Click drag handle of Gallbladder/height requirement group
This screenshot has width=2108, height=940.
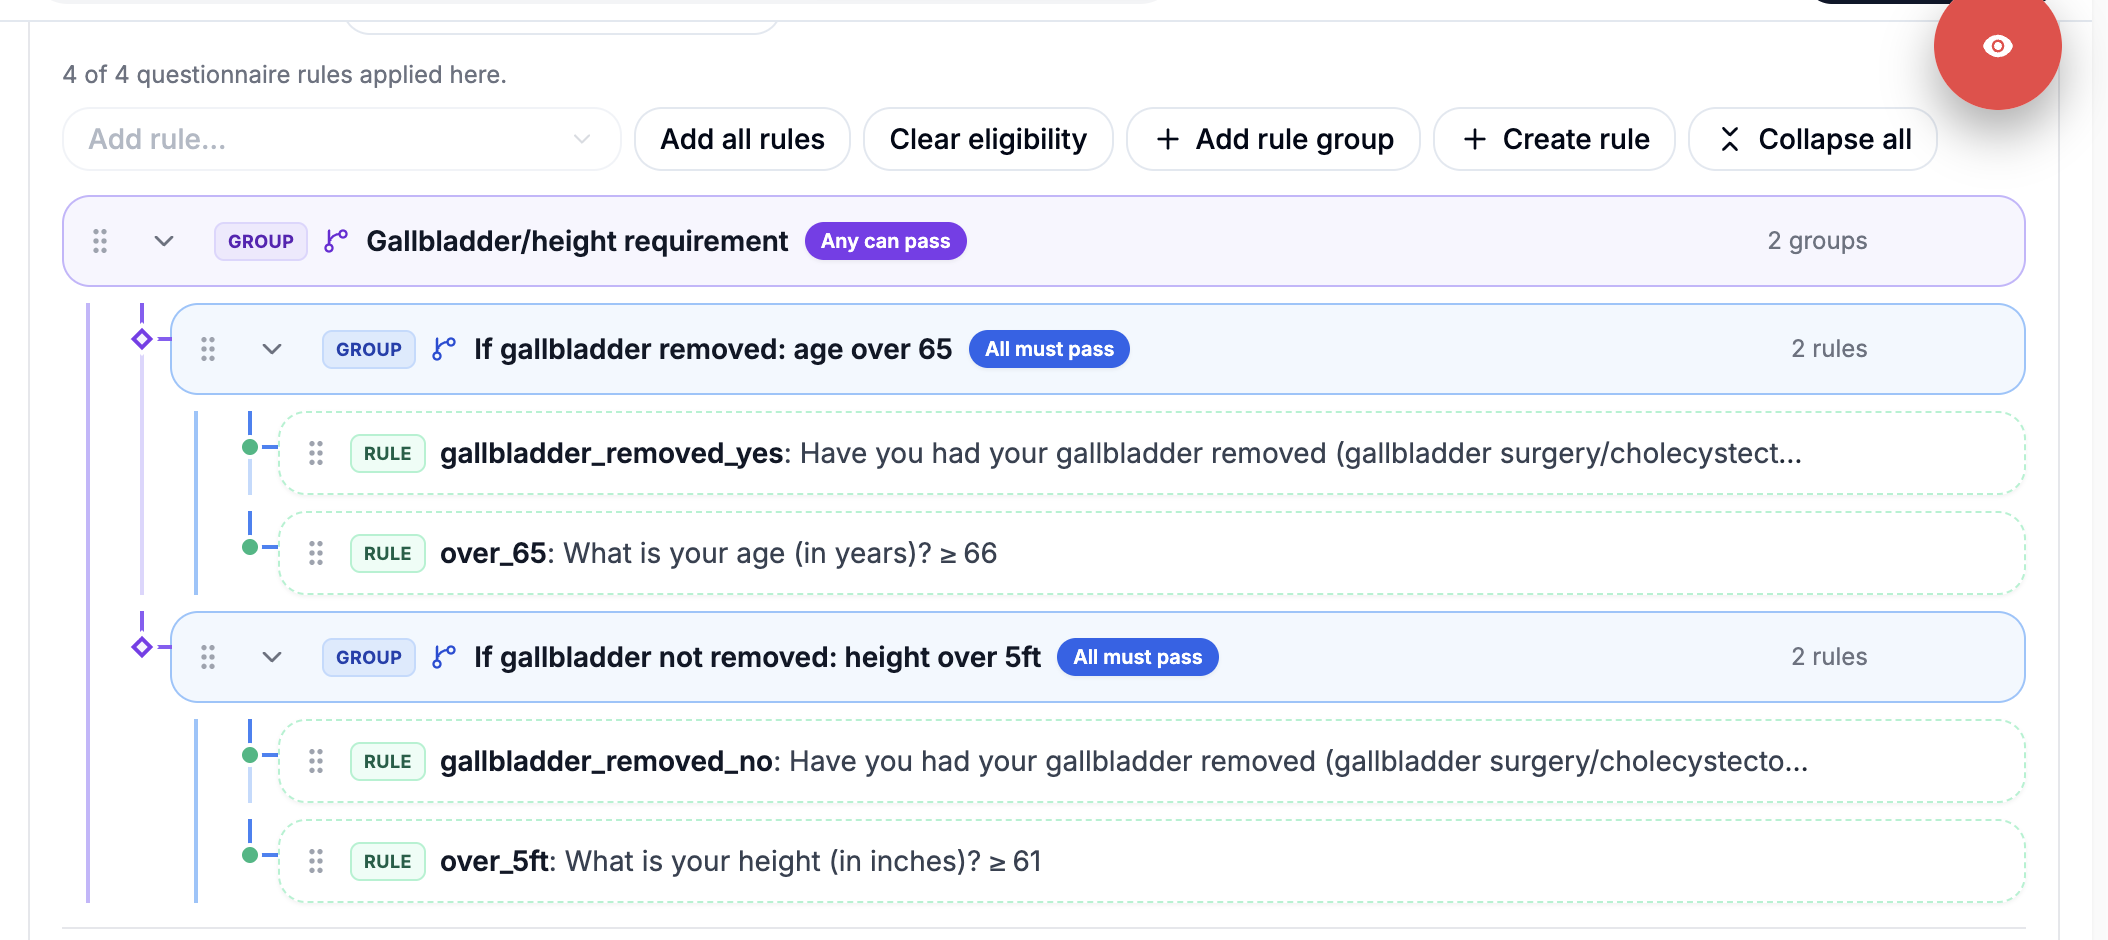(100, 241)
